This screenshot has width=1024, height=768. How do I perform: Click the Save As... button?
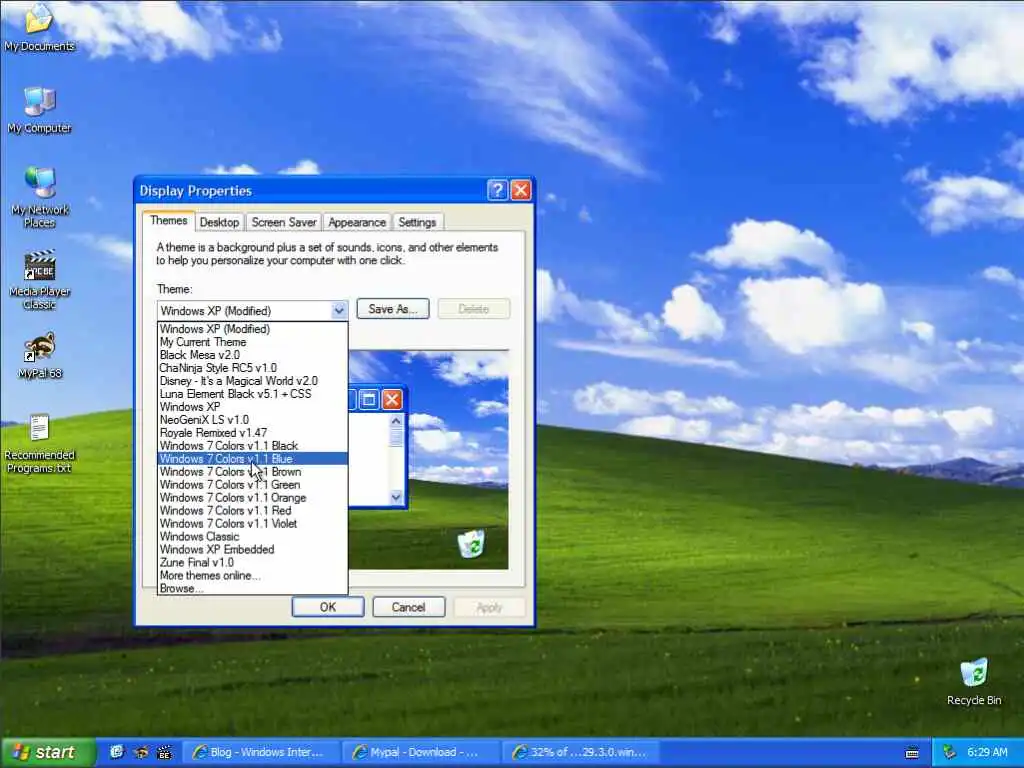click(392, 309)
